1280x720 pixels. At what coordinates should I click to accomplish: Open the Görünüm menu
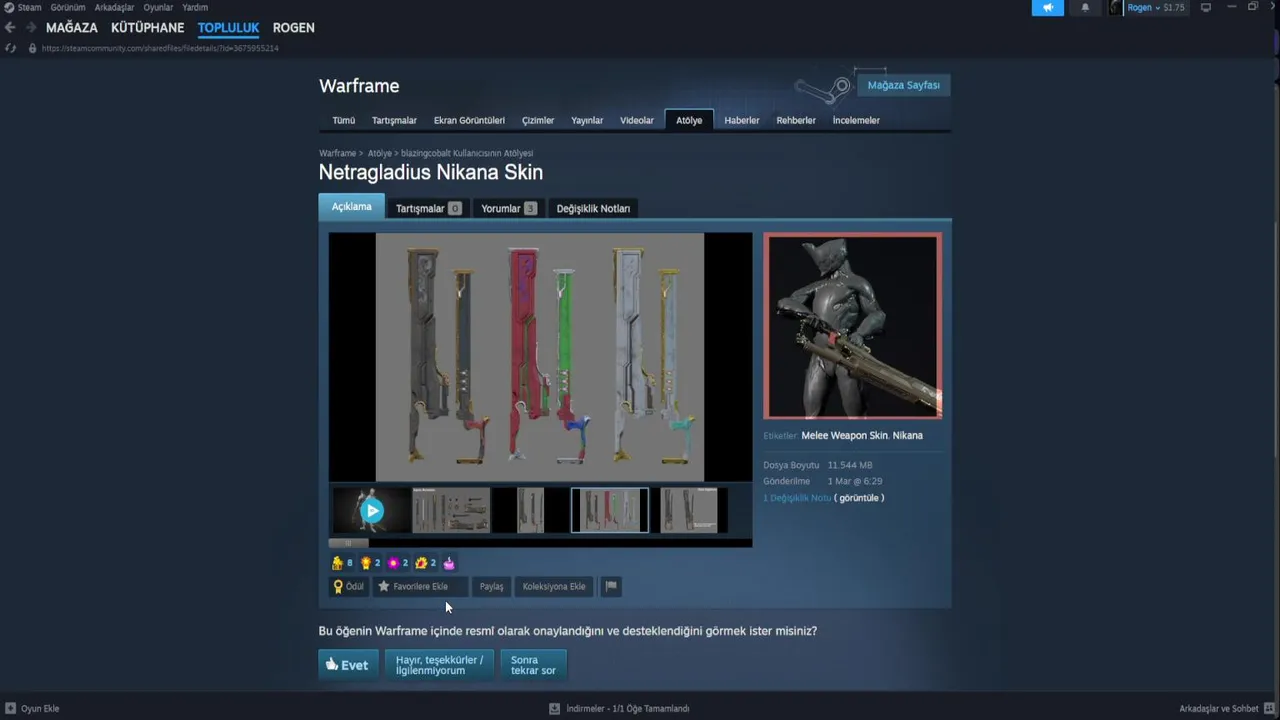point(68,7)
